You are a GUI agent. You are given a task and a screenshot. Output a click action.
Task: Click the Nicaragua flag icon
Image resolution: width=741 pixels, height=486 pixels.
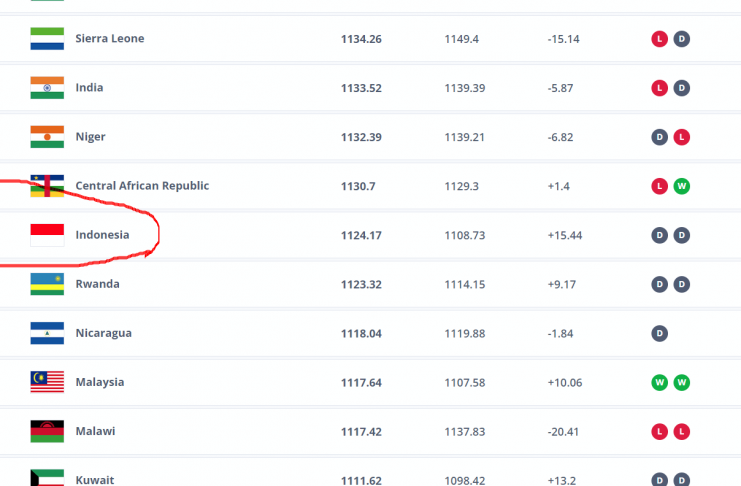click(47, 333)
